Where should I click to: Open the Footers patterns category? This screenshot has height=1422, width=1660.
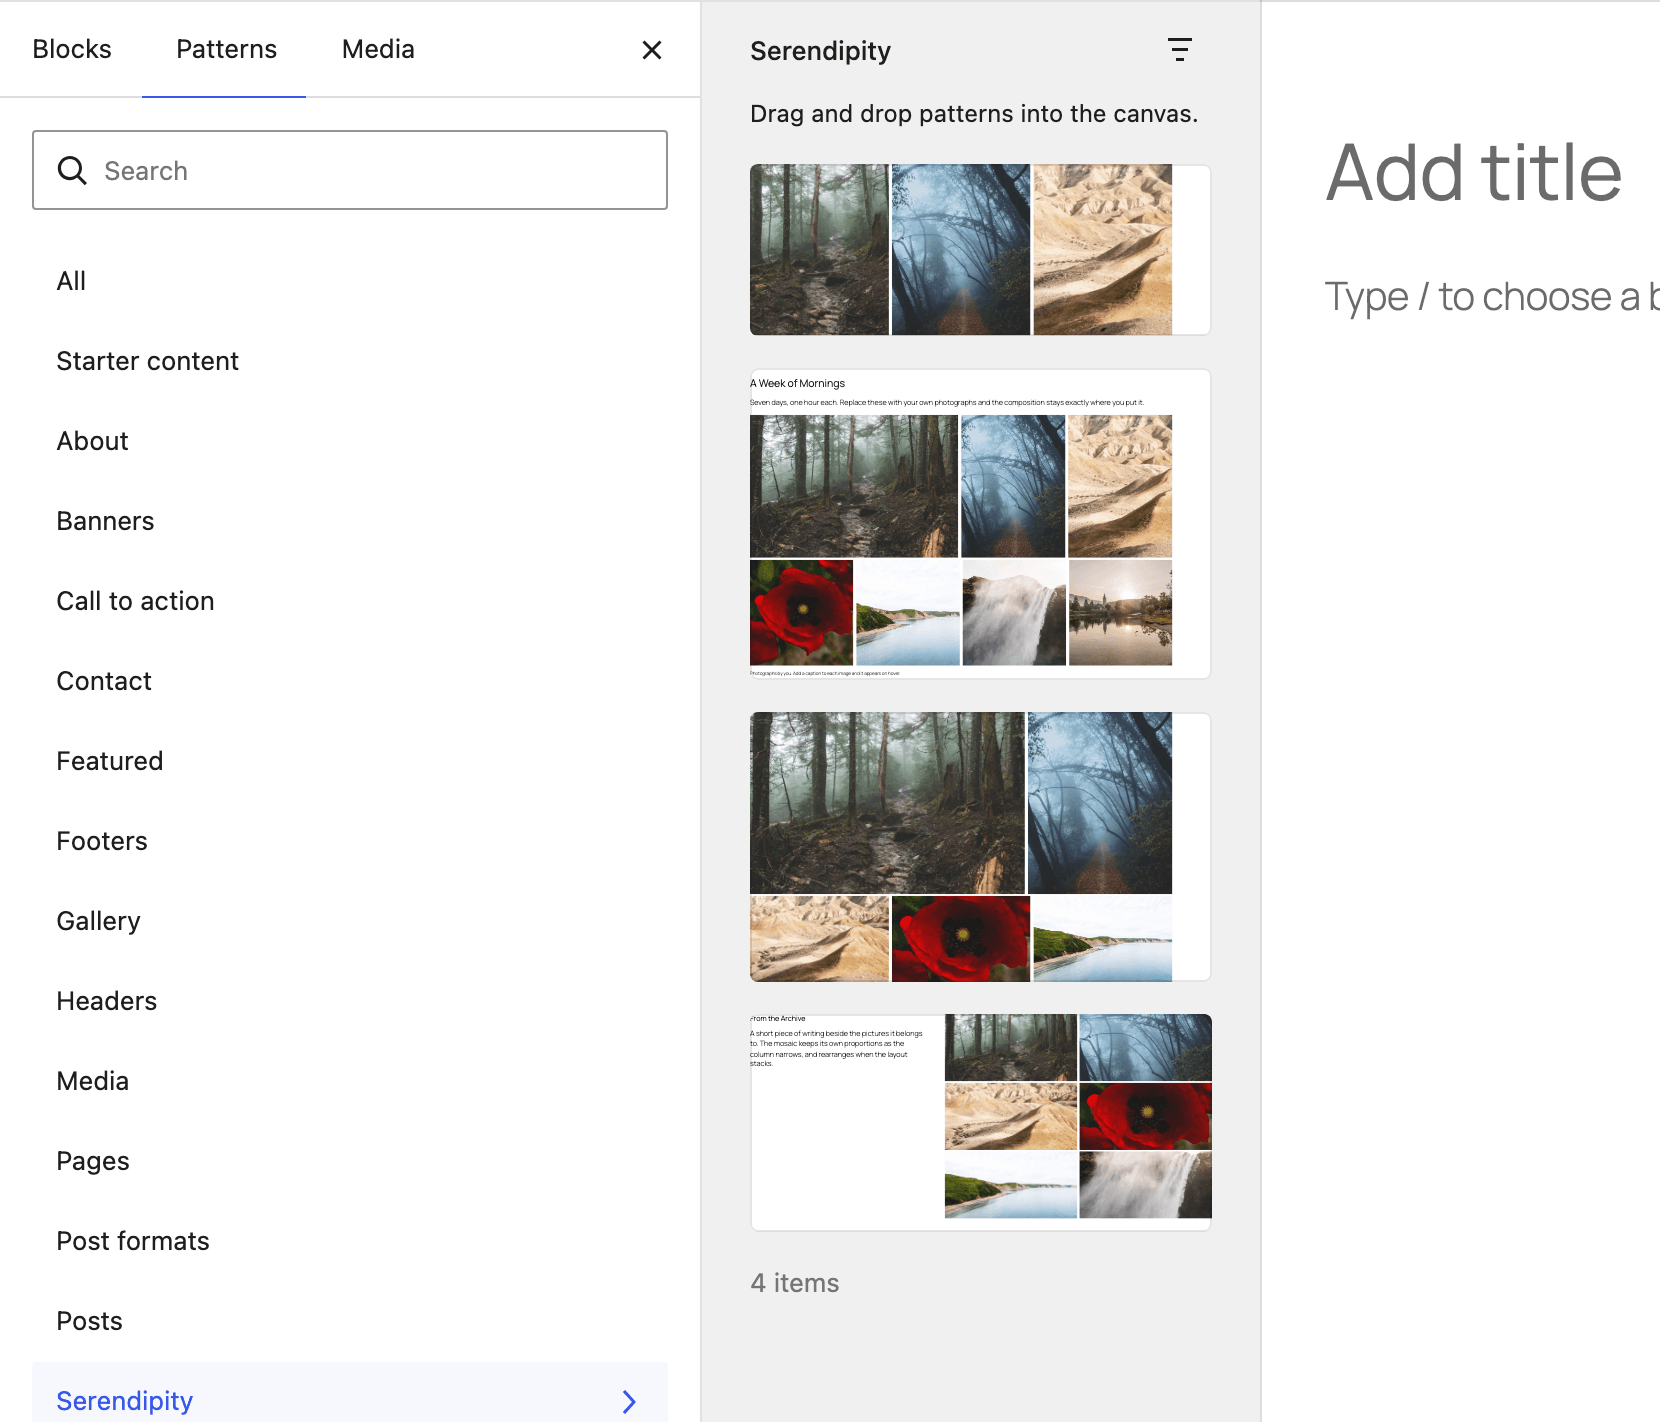[x=350, y=841]
